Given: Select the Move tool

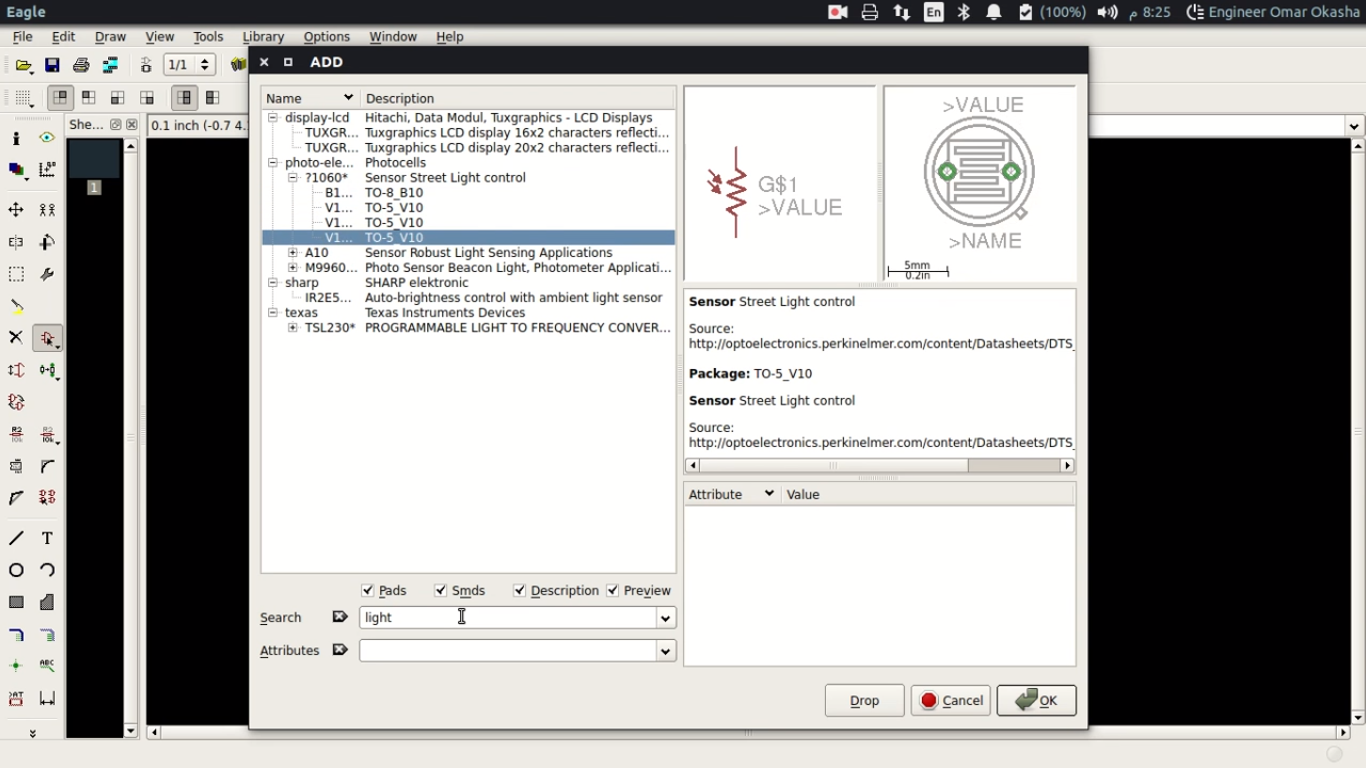Looking at the screenshot, I should 16,210.
